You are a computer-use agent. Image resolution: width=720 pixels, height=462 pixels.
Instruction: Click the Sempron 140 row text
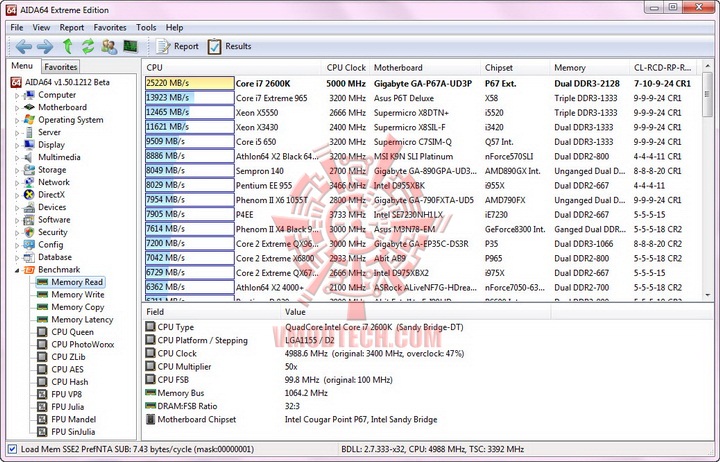259,171
